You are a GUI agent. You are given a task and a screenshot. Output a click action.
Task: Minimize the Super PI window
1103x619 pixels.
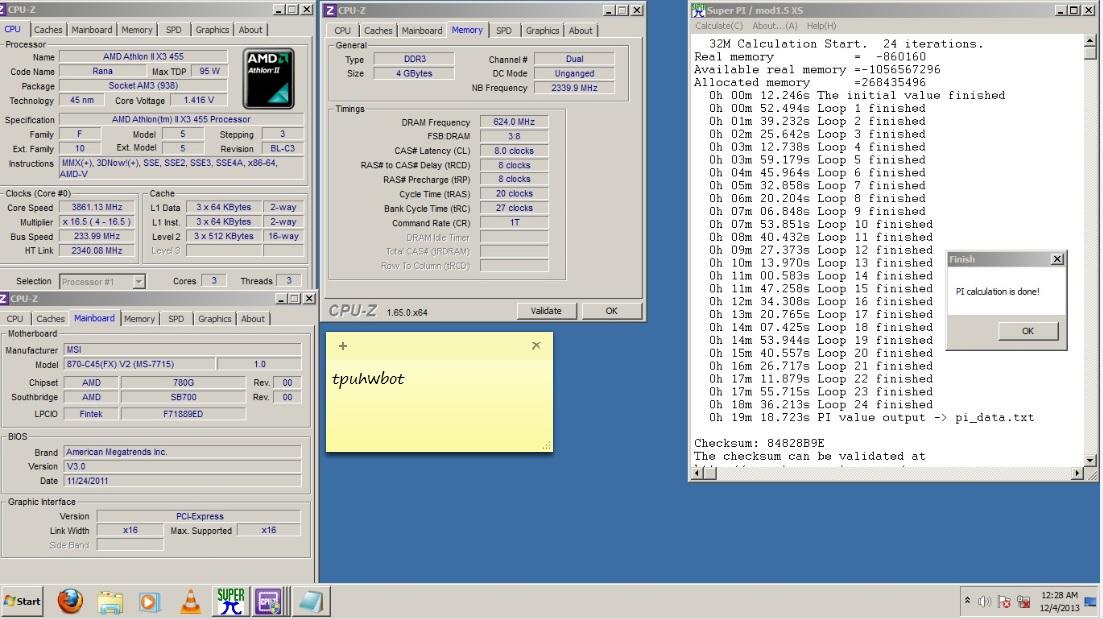click(x=1061, y=10)
